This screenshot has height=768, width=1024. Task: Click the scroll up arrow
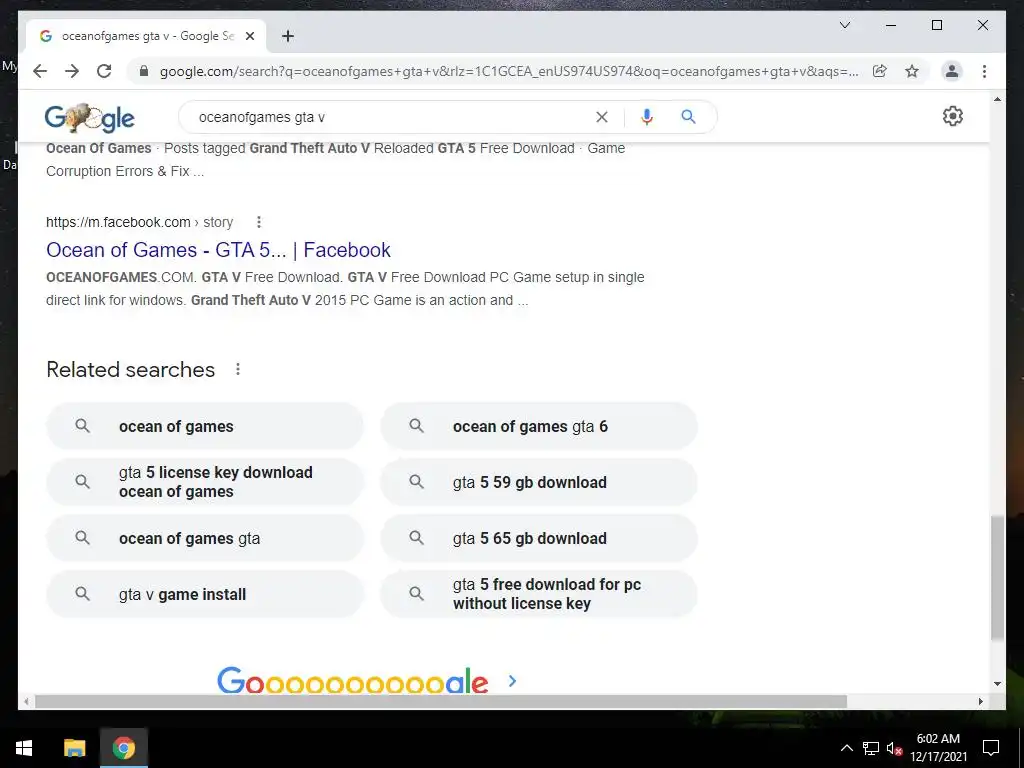click(x=997, y=99)
